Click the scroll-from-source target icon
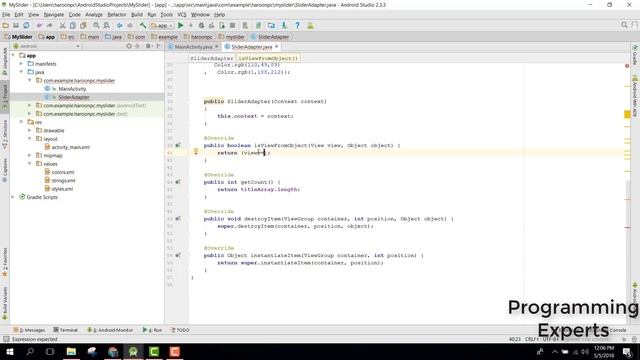Image resolution: width=640 pixels, height=360 pixels. (129, 46)
